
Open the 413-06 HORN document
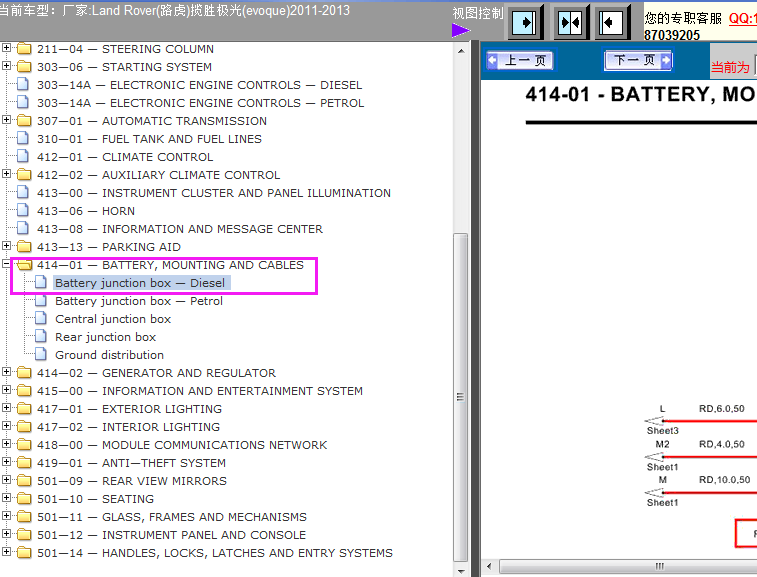click(x=86, y=211)
